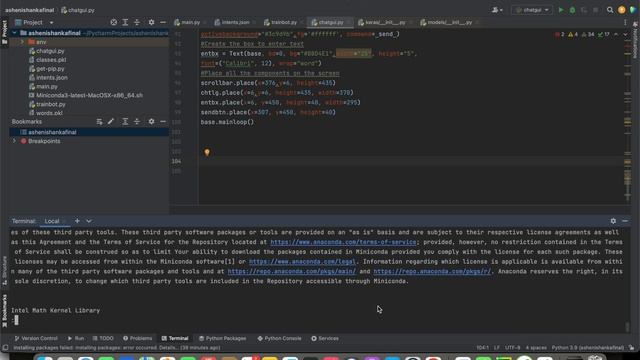
Task: Open the UTF-8 encoding selector
Action: pos(512,348)
